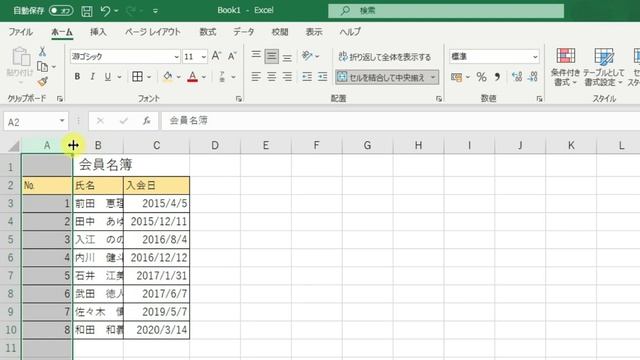Click the Borders icon
This screenshot has width=640, height=360.
click(x=138, y=77)
